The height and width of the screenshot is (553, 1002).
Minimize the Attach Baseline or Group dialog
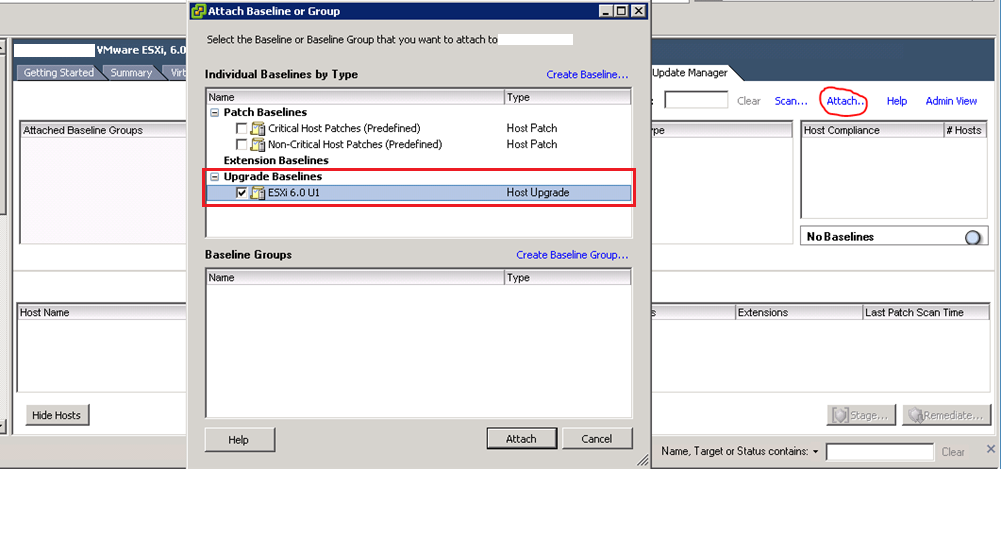pyautogui.click(x=606, y=11)
